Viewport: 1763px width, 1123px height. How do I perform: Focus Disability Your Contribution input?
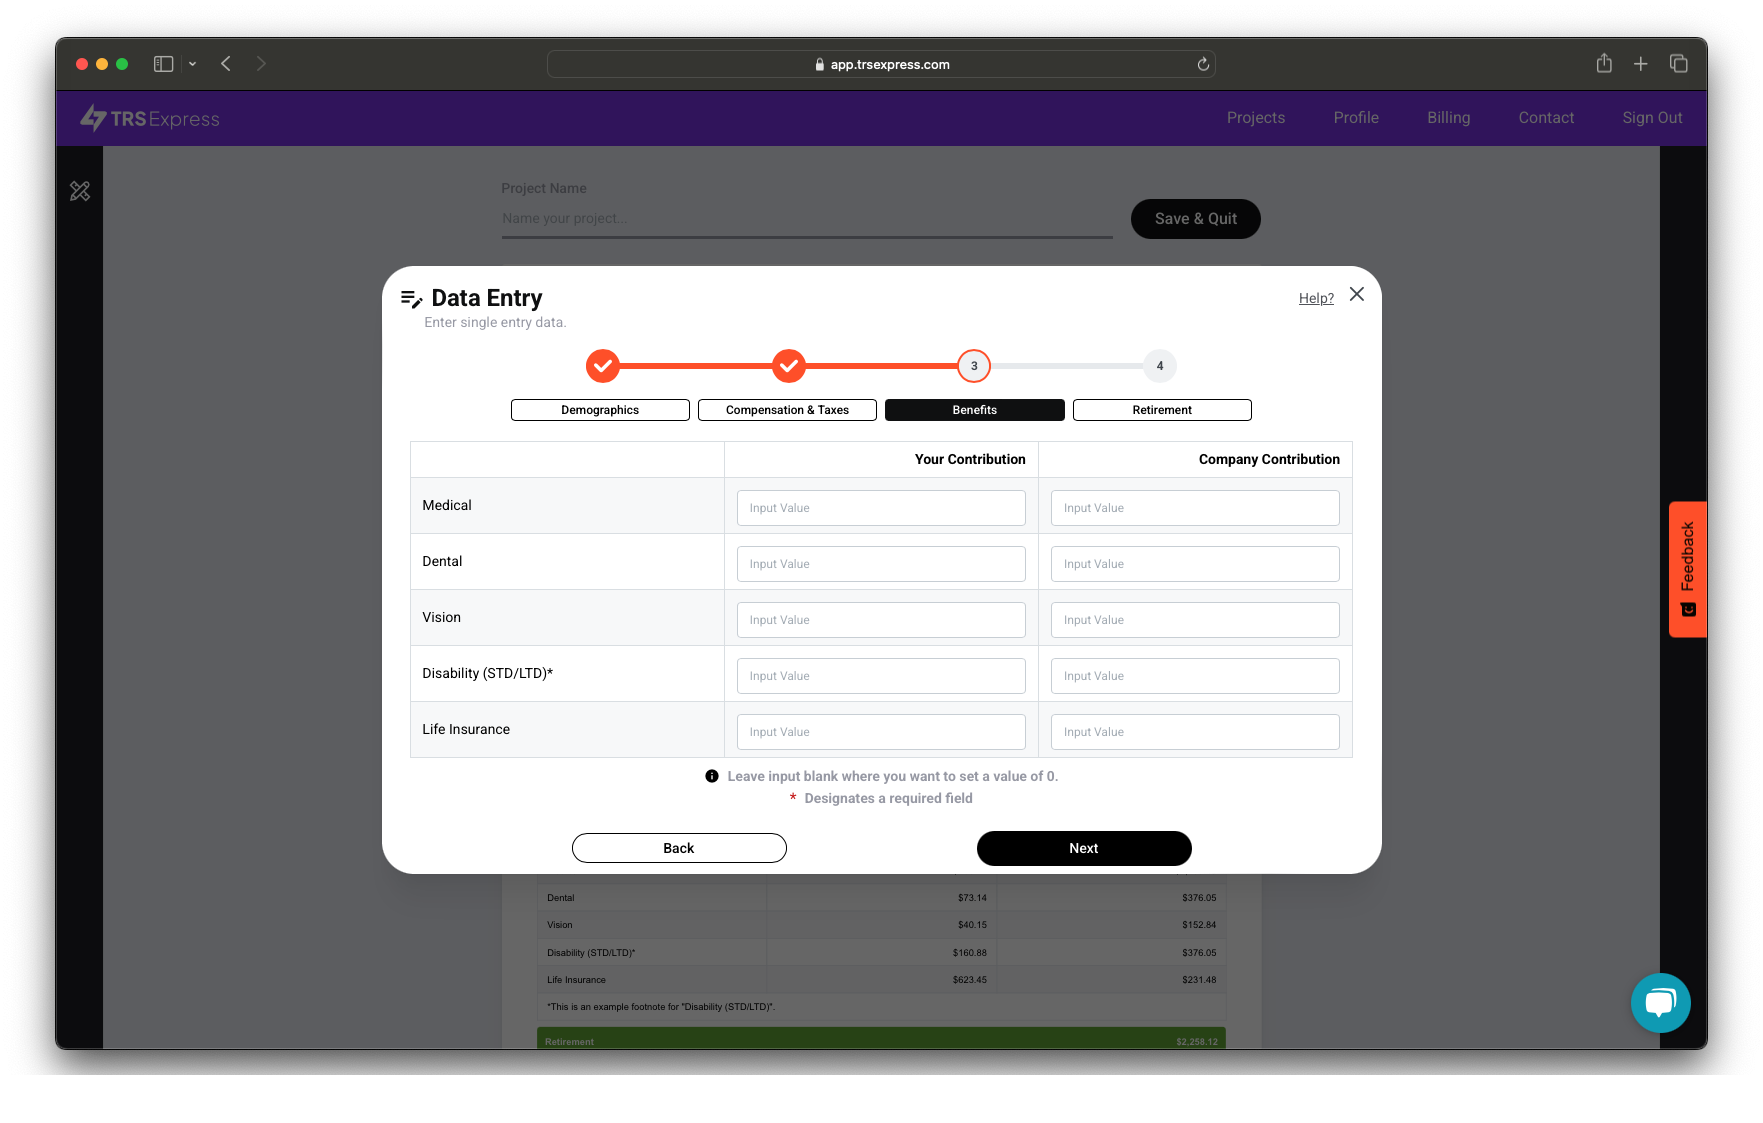[x=881, y=676]
